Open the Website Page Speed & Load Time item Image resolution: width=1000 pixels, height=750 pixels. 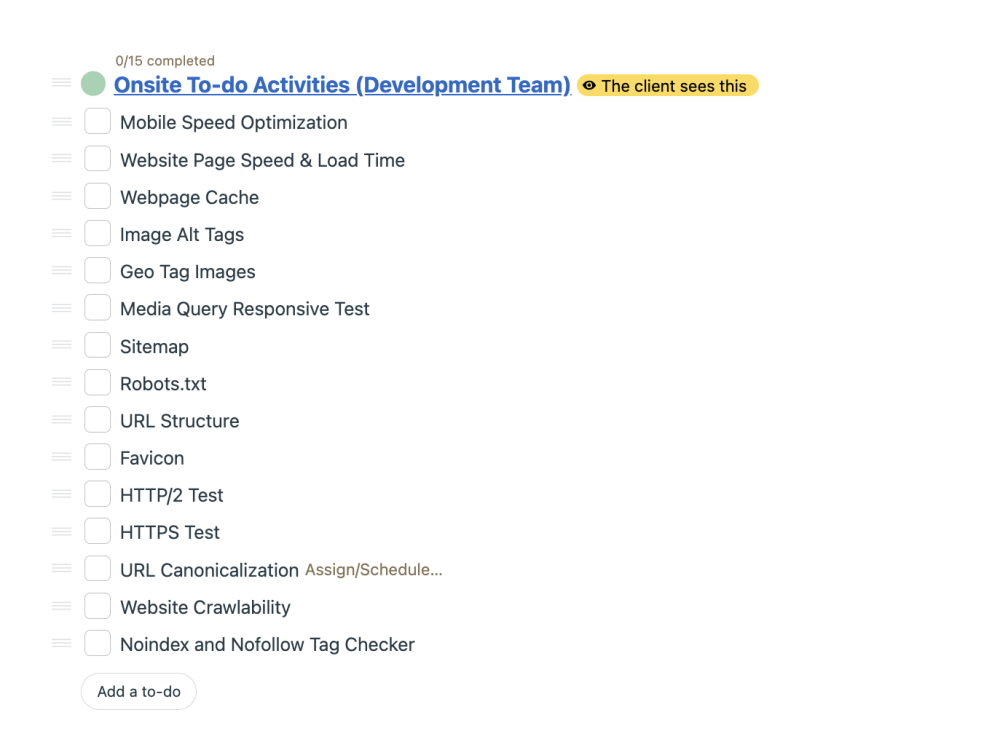(x=263, y=160)
